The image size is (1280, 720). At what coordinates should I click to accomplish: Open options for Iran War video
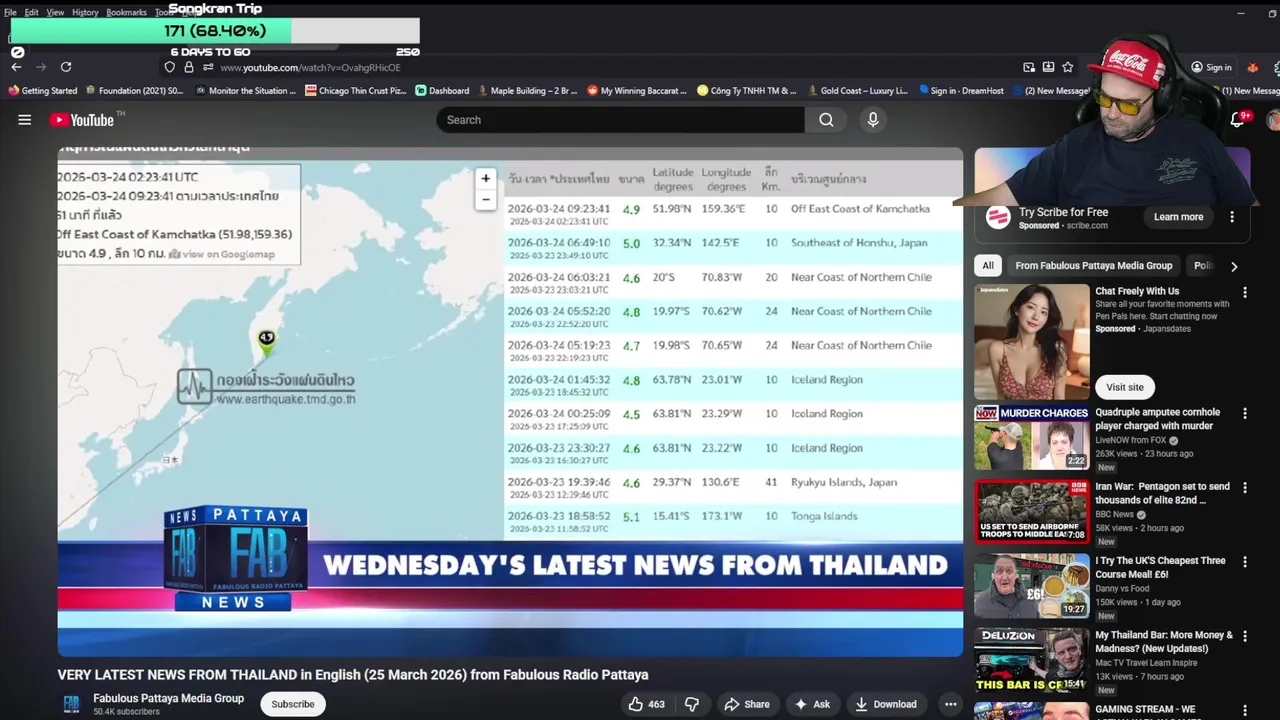[x=1245, y=488]
